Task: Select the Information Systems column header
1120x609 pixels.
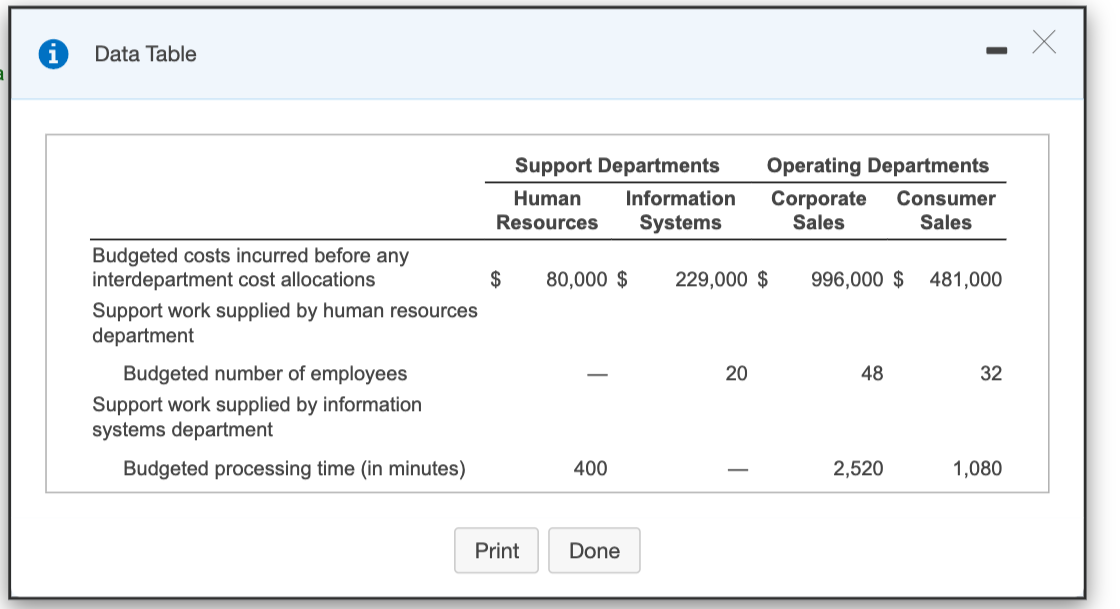Action: (680, 210)
